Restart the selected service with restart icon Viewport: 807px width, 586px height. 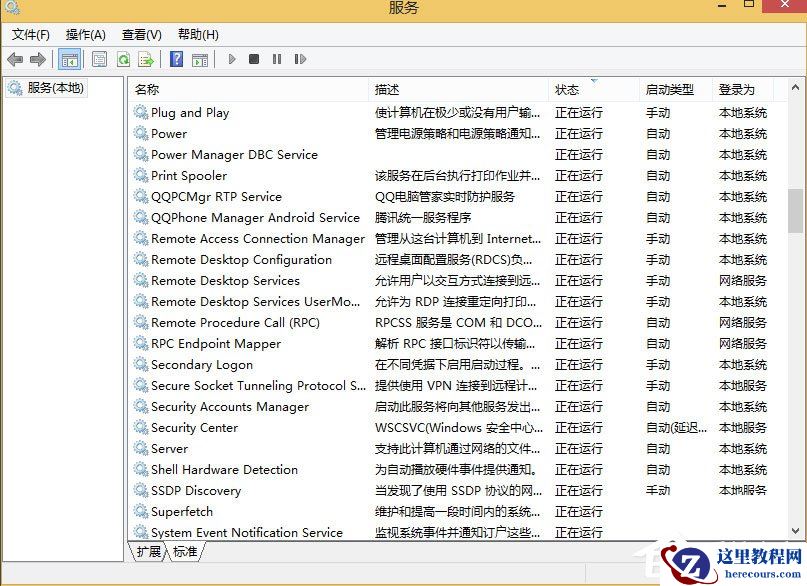[x=299, y=59]
